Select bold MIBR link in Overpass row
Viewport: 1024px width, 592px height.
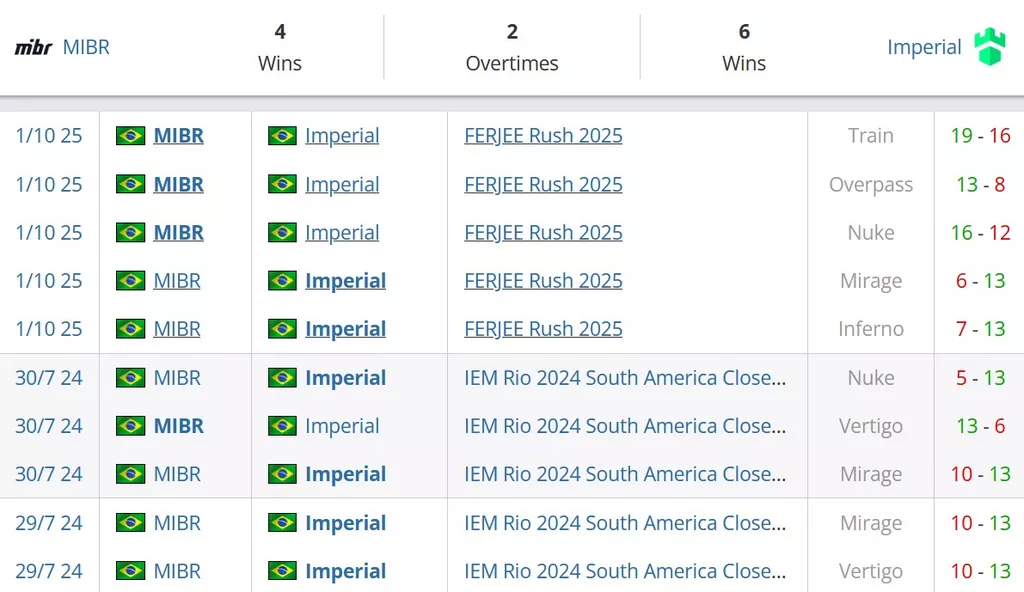pyautogui.click(x=178, y=185)
